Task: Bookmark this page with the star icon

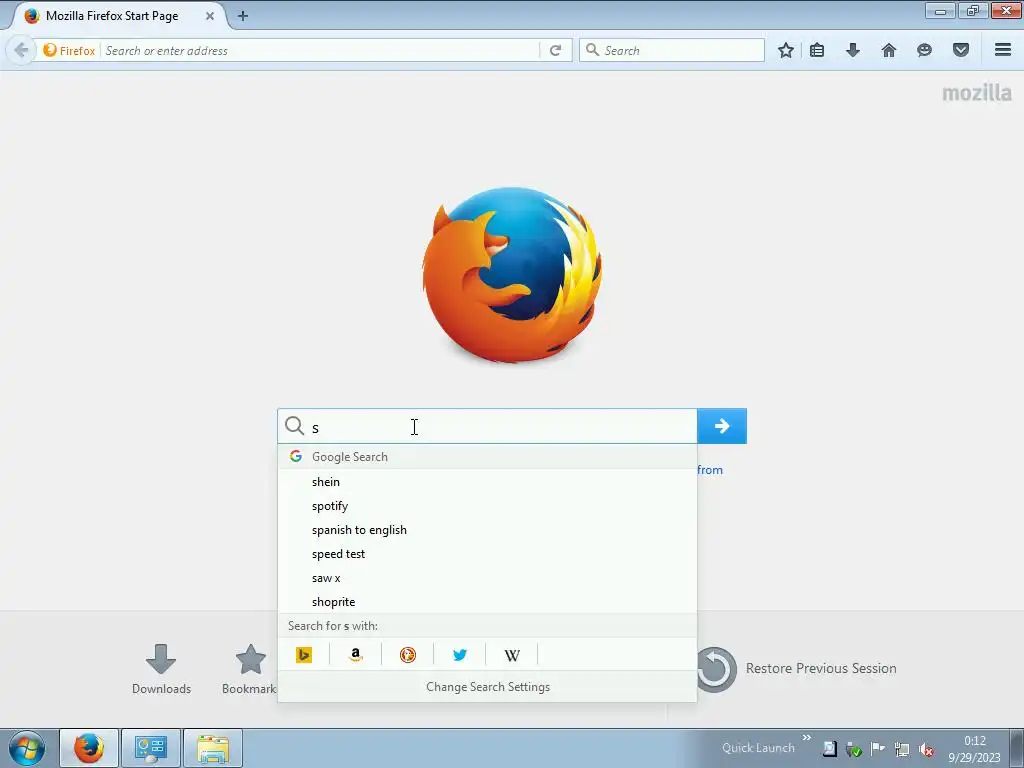Action: tap(786, 50)
